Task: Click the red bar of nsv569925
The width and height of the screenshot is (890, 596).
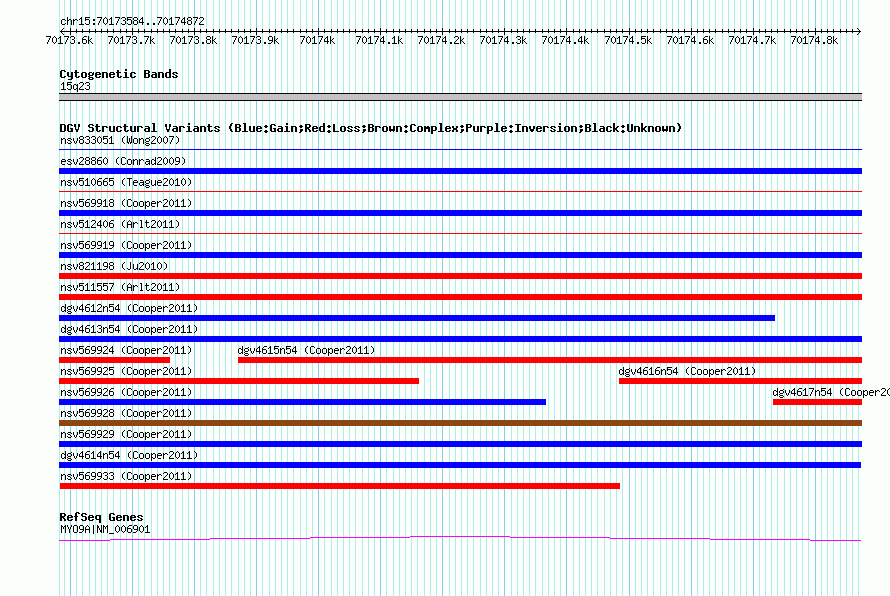Action: 239,381
